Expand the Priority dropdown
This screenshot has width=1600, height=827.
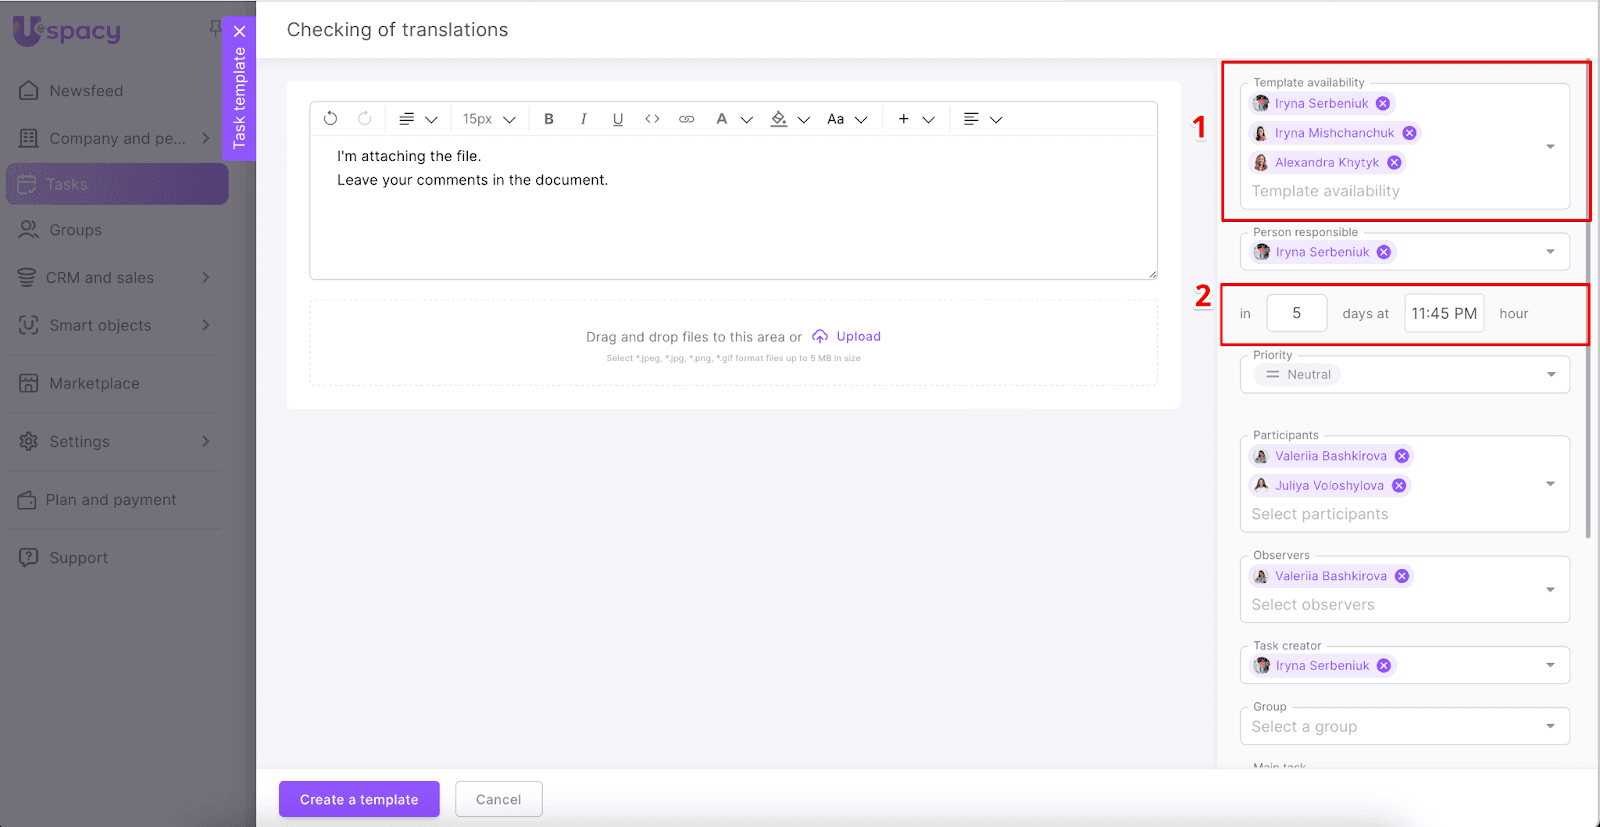coord(1550,375)
